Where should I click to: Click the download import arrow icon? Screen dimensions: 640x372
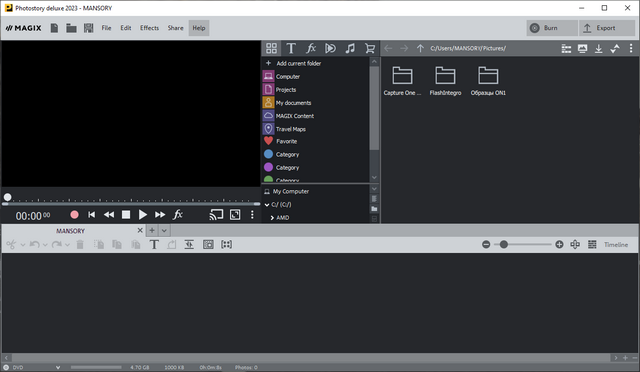[x=598, y=49]
